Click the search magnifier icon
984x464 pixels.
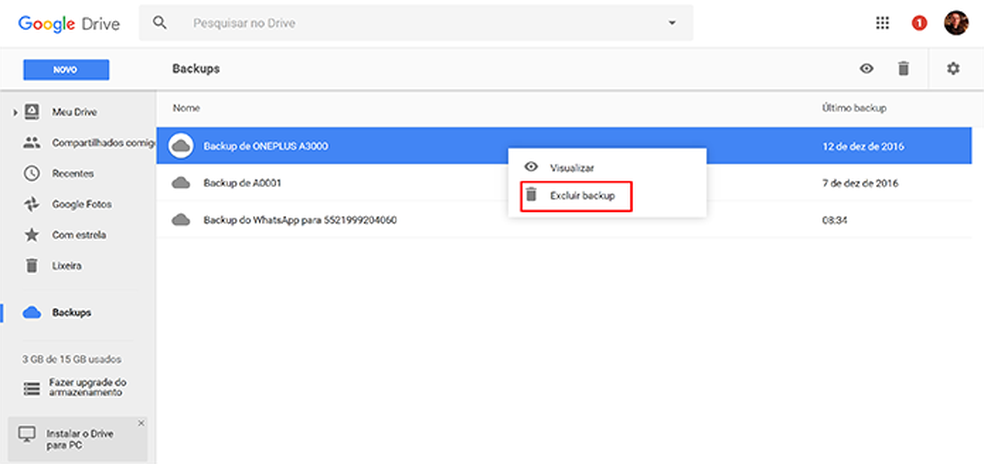tap(161, 22)
